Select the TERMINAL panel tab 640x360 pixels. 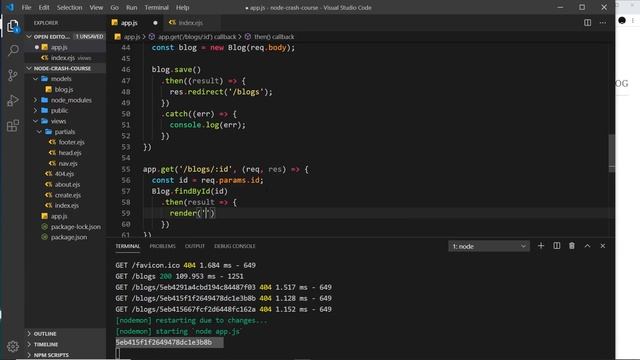pyautogui.click(x=127, y=246)
